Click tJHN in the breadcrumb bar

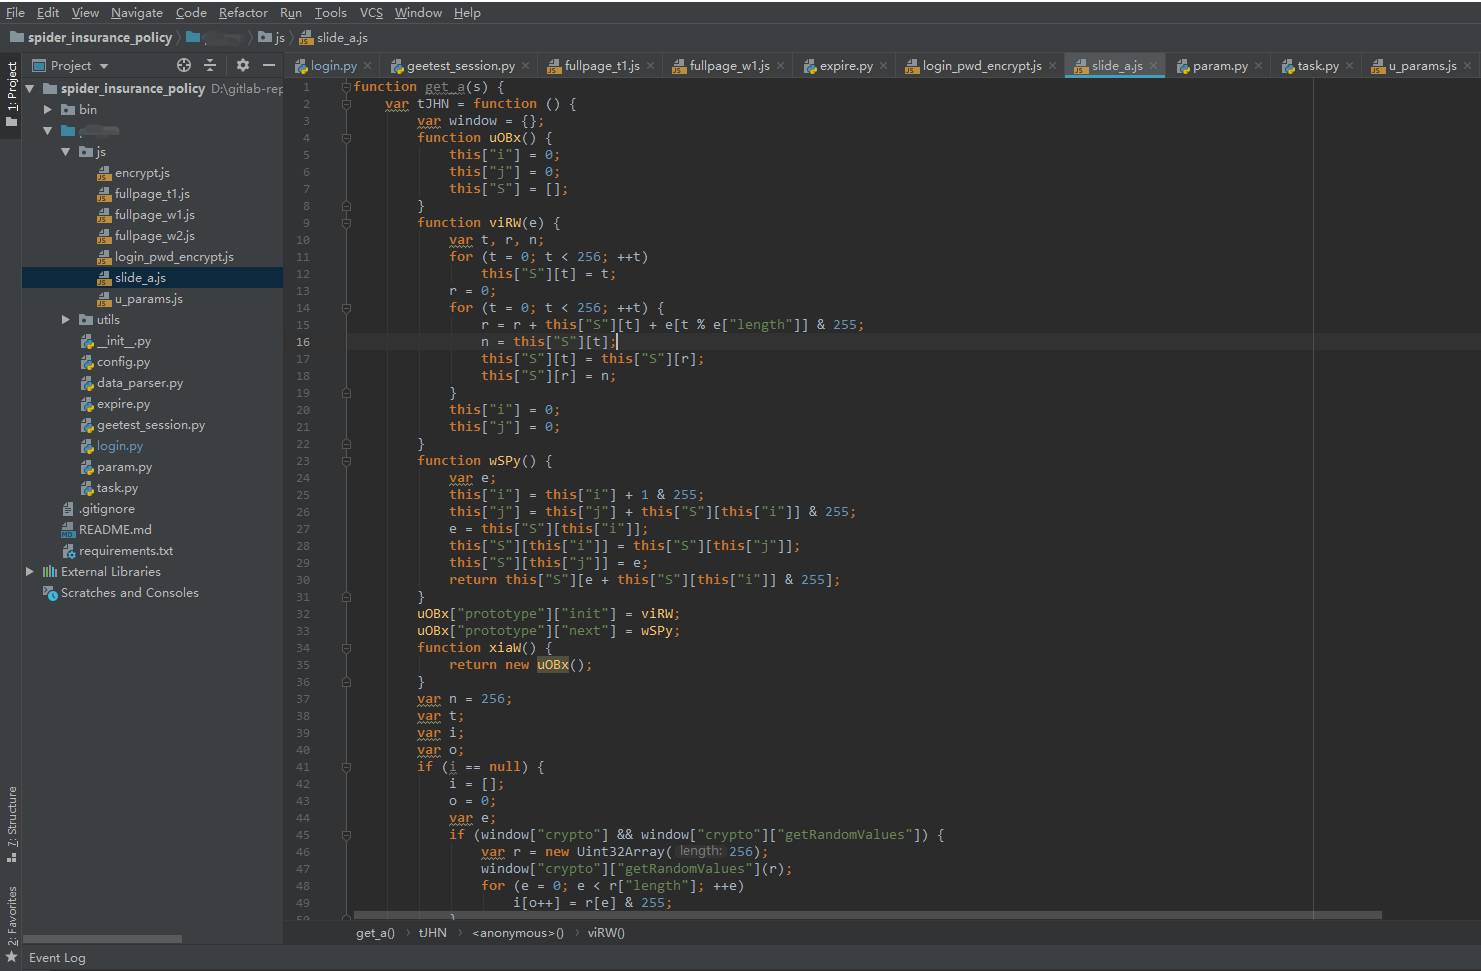[433, 933]
